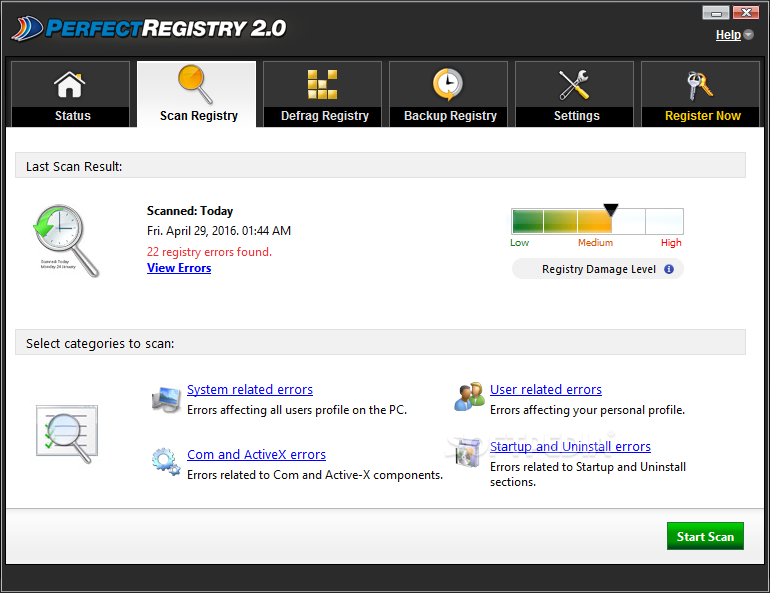The width and height of the screenshot is (770, 593).
Task: Click 'Errors related to Com and Active-X components.'
Action: click(x=315, y=475)
